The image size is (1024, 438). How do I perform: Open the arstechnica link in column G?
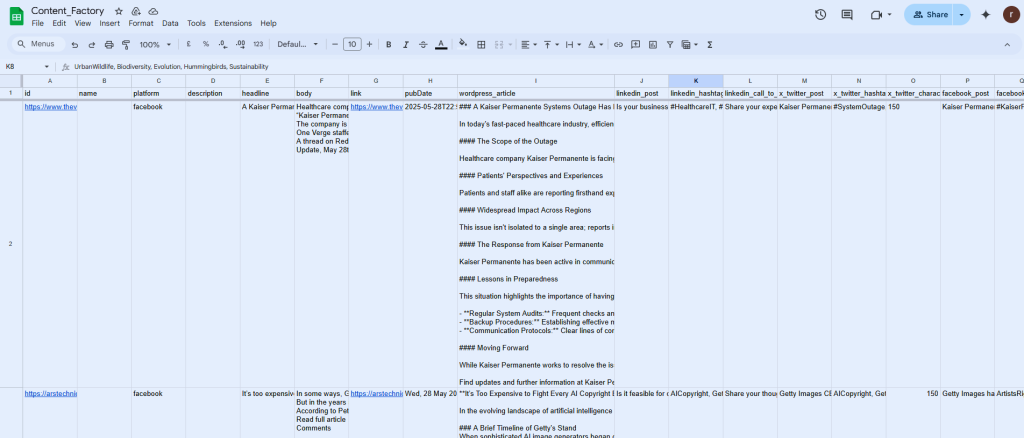376,394
